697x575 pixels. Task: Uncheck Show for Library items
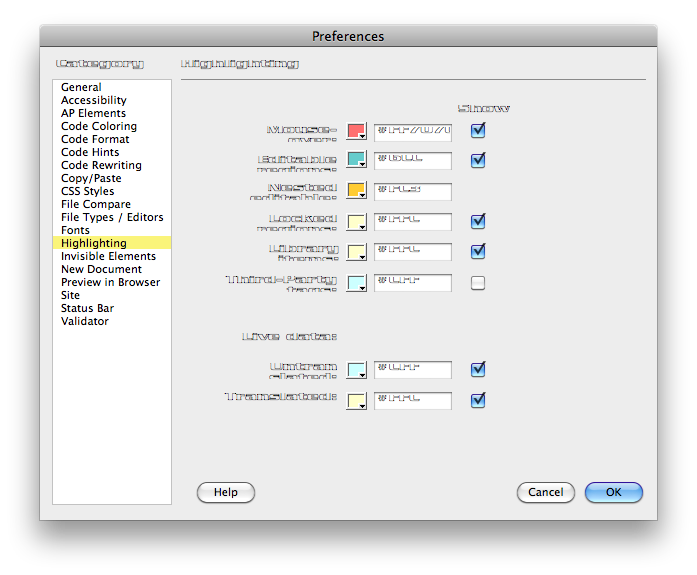click(478, 252)
